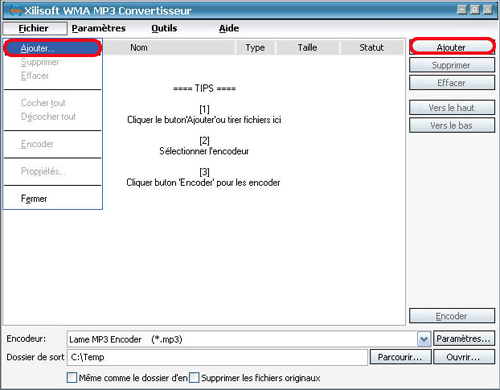Click the C:\Temp output folder field
The width and height of the screenshot is (500, 390).
pyautogui.click(x=217, y=357)
